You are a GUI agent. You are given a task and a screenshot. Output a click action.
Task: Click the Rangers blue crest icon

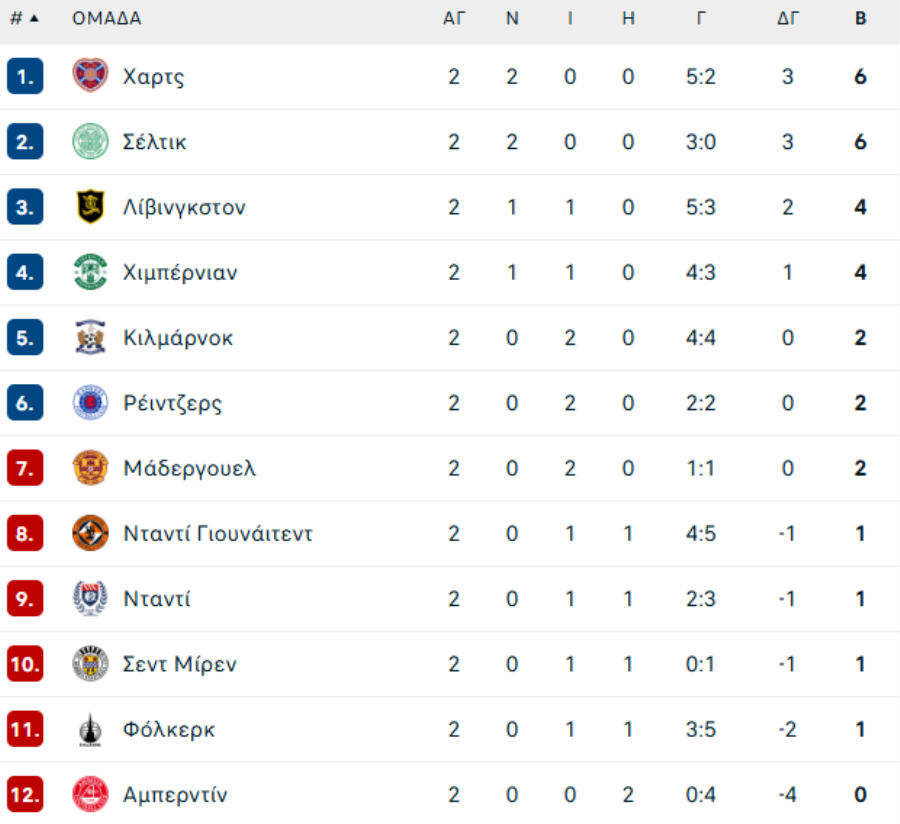coord(90,403)
